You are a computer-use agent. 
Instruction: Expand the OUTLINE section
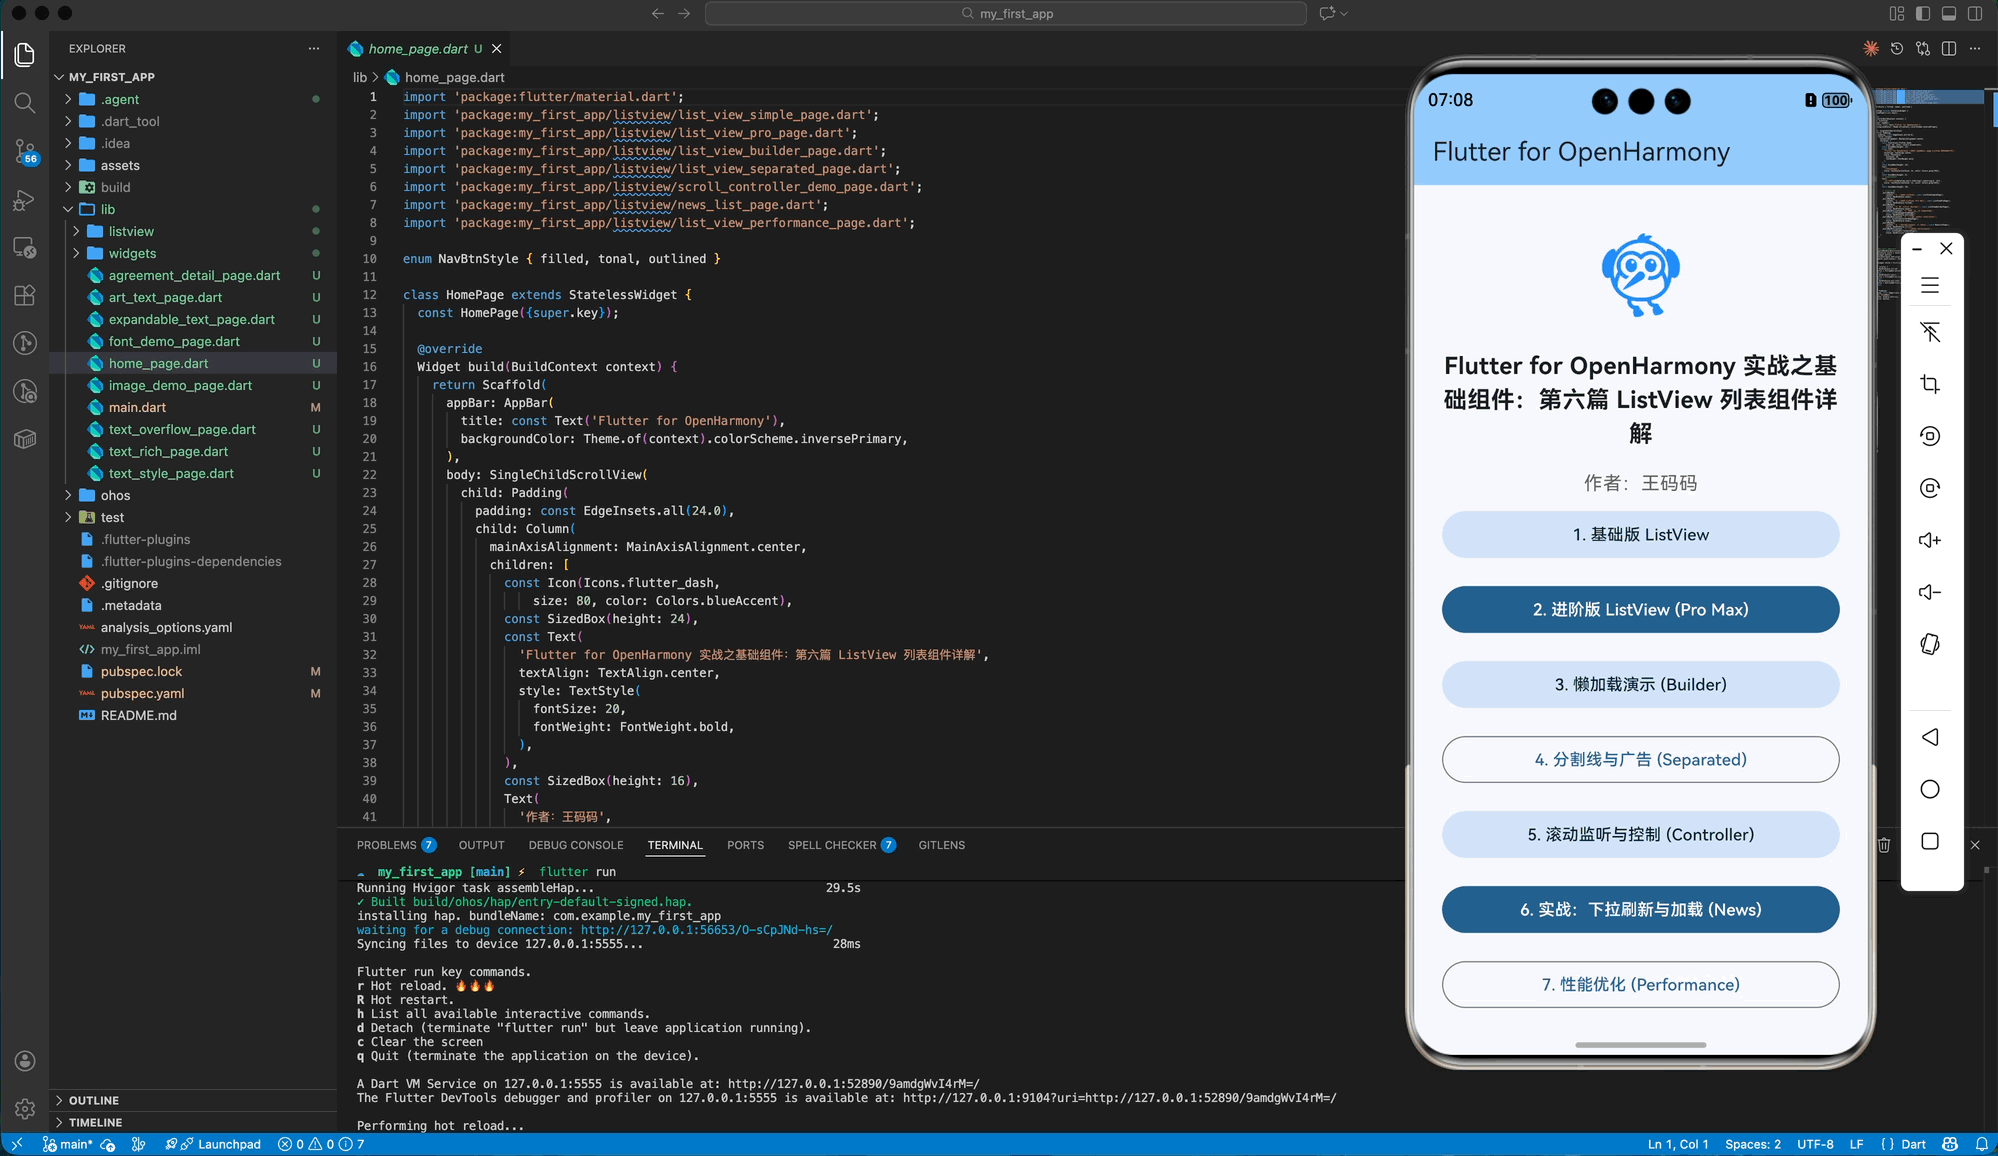(x=94, y=1100)
